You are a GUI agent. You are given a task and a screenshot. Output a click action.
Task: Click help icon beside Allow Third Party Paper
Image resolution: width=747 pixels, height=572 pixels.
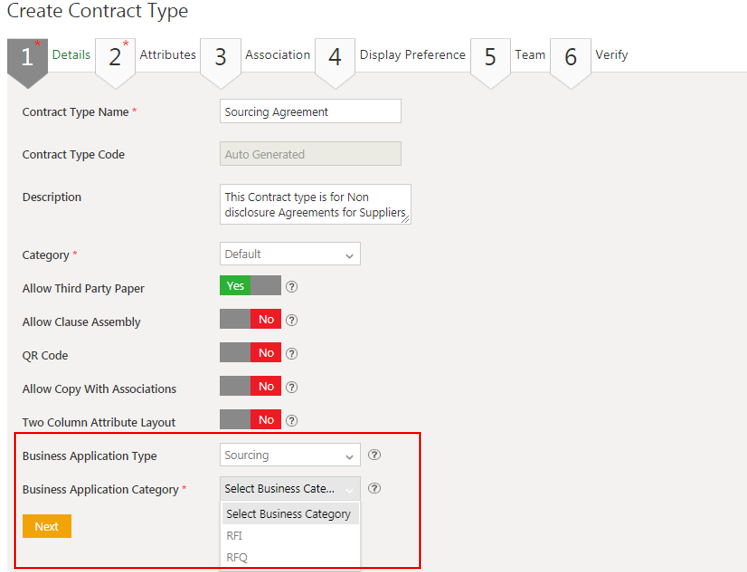292,287
